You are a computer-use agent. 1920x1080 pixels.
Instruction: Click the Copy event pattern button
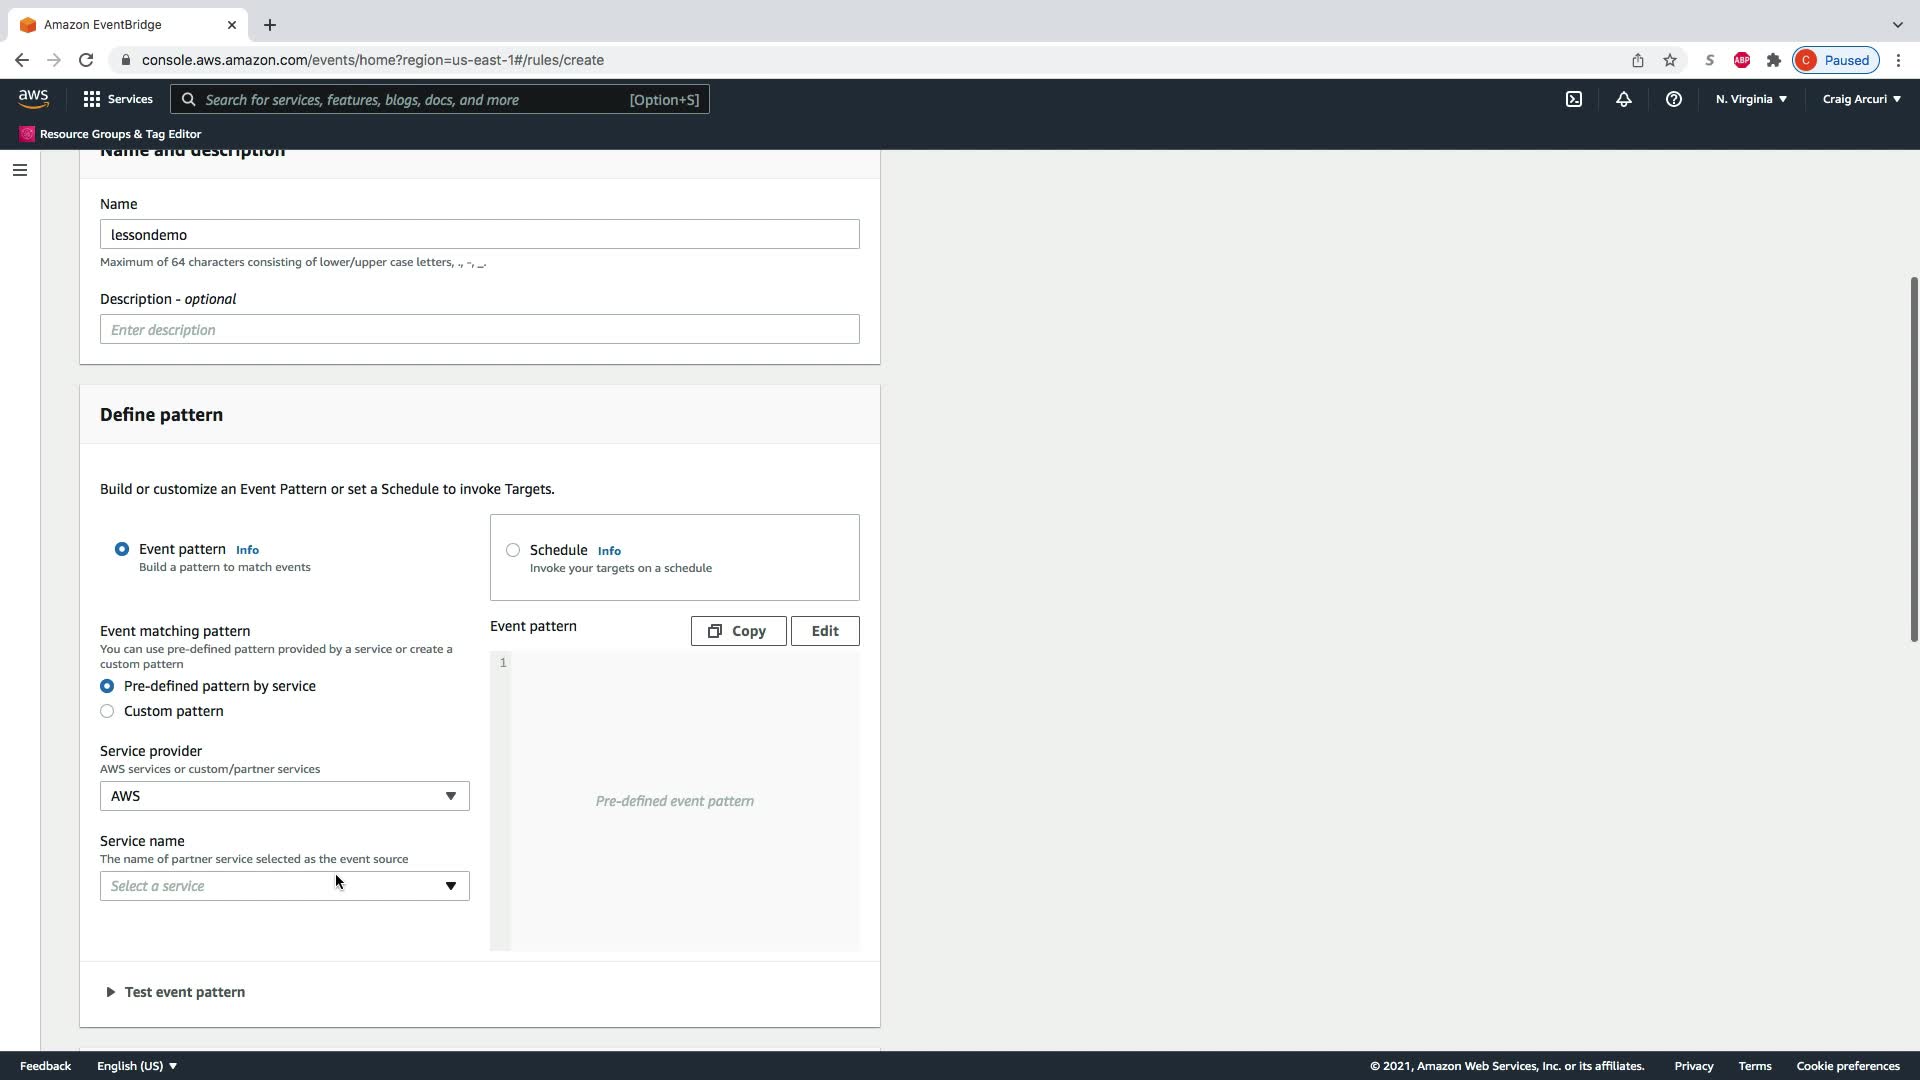[x=738, y=631]
